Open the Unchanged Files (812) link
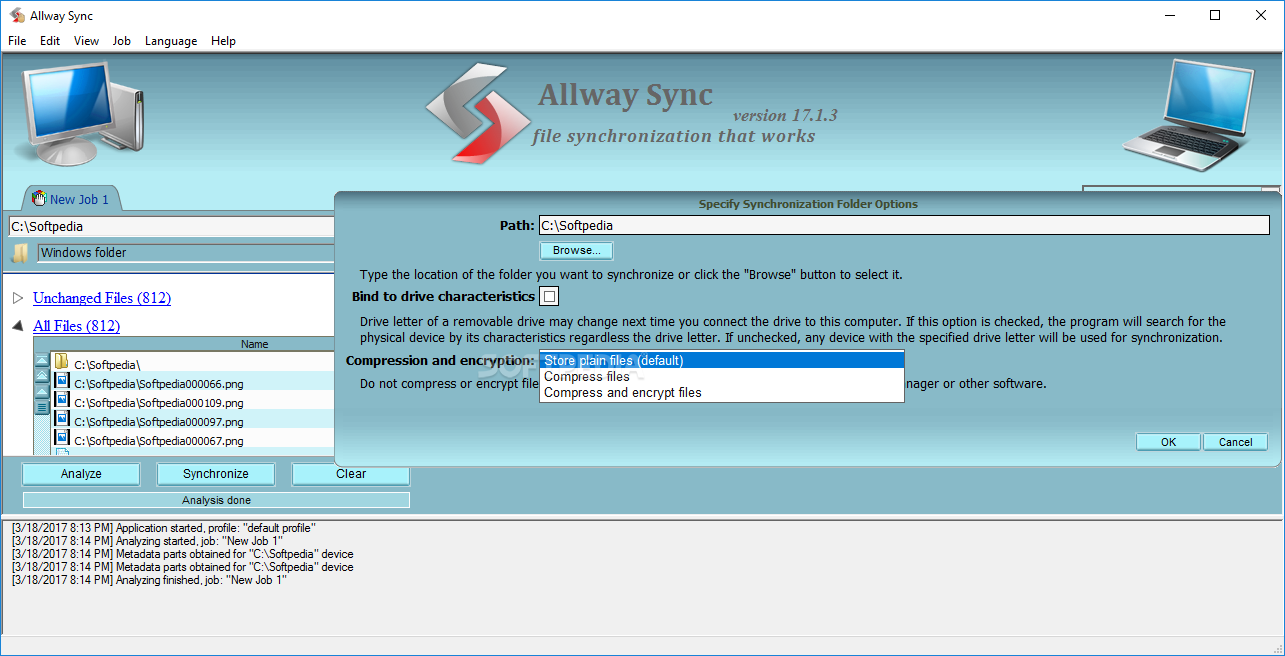The height and width of the screenshot is (656, 1285). [102, 298]
